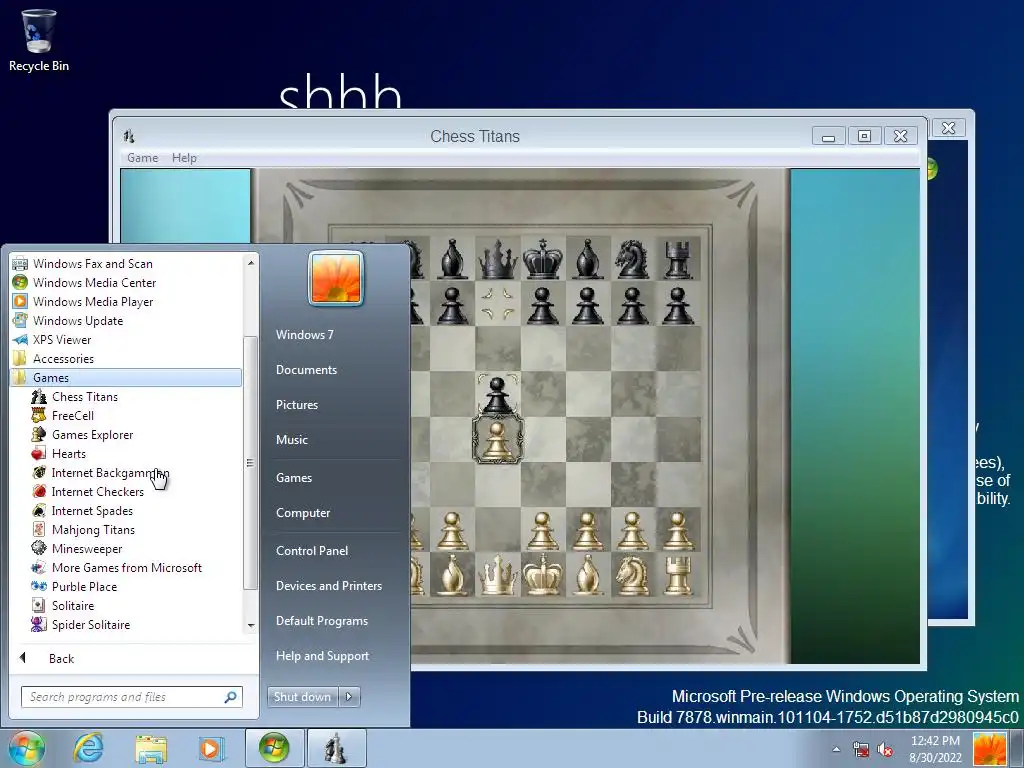Image resolution: width=1024 pixels, height=768 pixels.
Task: Select the black rook on the board
Action: [677, 259]
